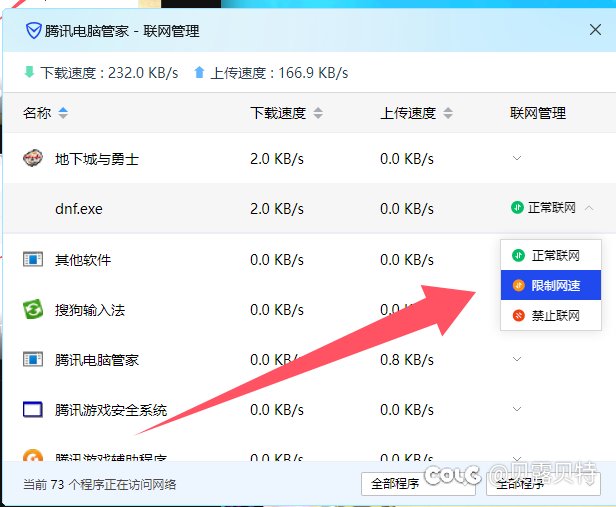616x507 pixels.
Task: Collapse dnf.exe 正常联网 dropdown arrow
Action: pyautogui.click(x=589, y=208)
